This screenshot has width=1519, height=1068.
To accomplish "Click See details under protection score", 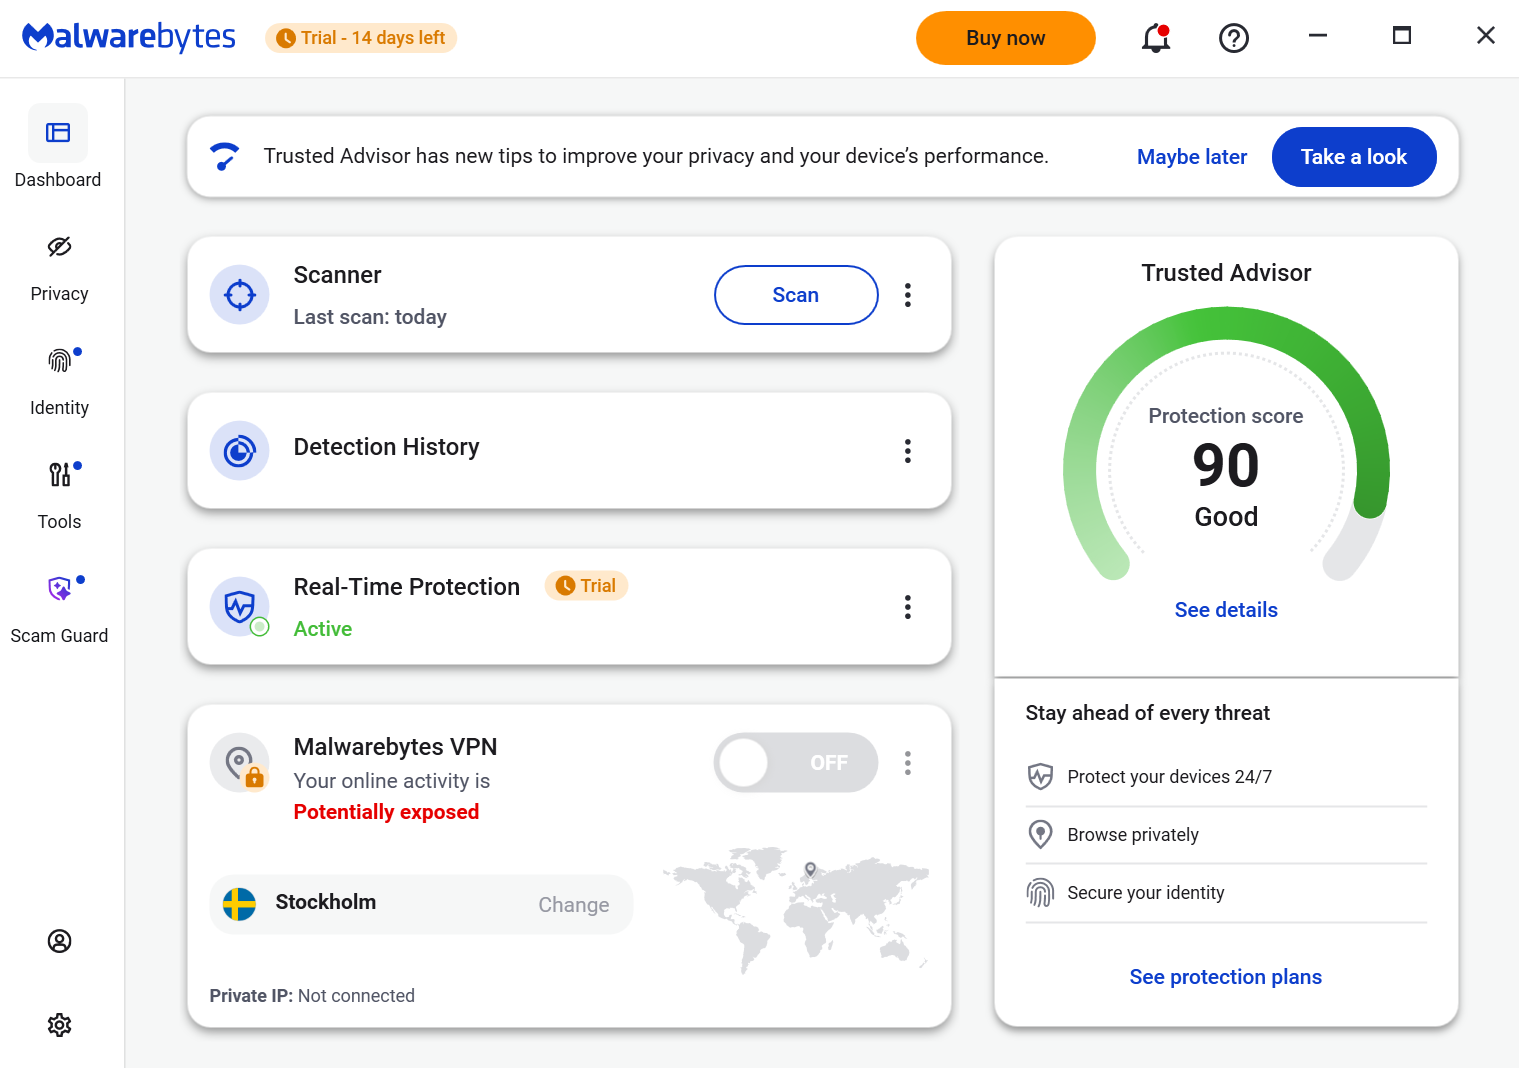I will click(x=1226, y=610).
